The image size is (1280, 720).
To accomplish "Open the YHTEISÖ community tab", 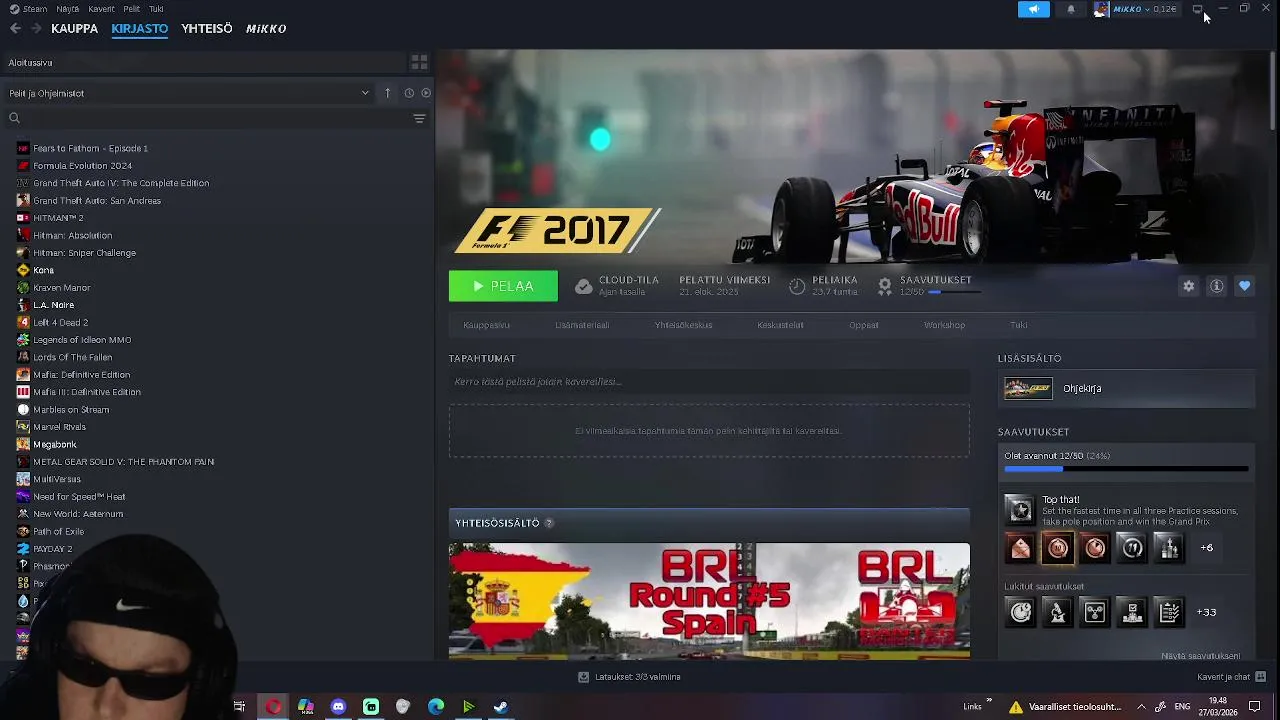I will (207, 28).
